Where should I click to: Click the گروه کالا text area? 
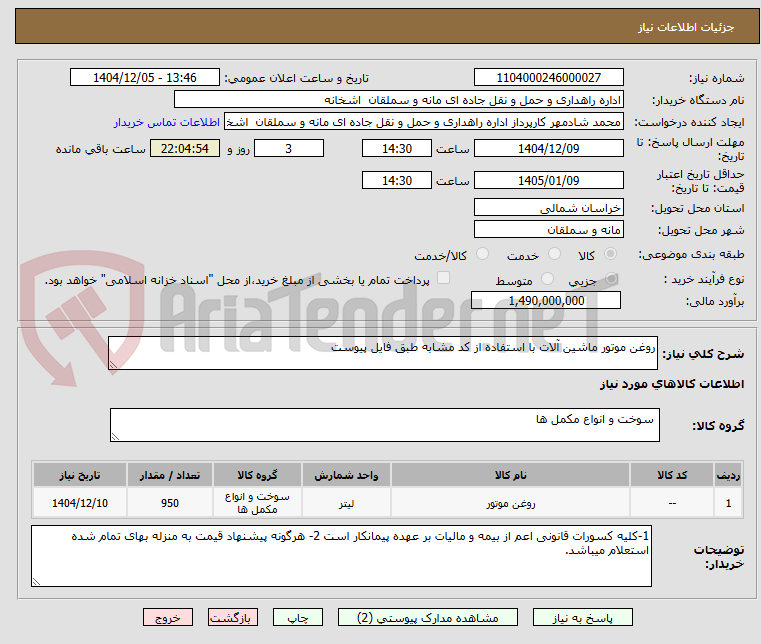(385, 425)
